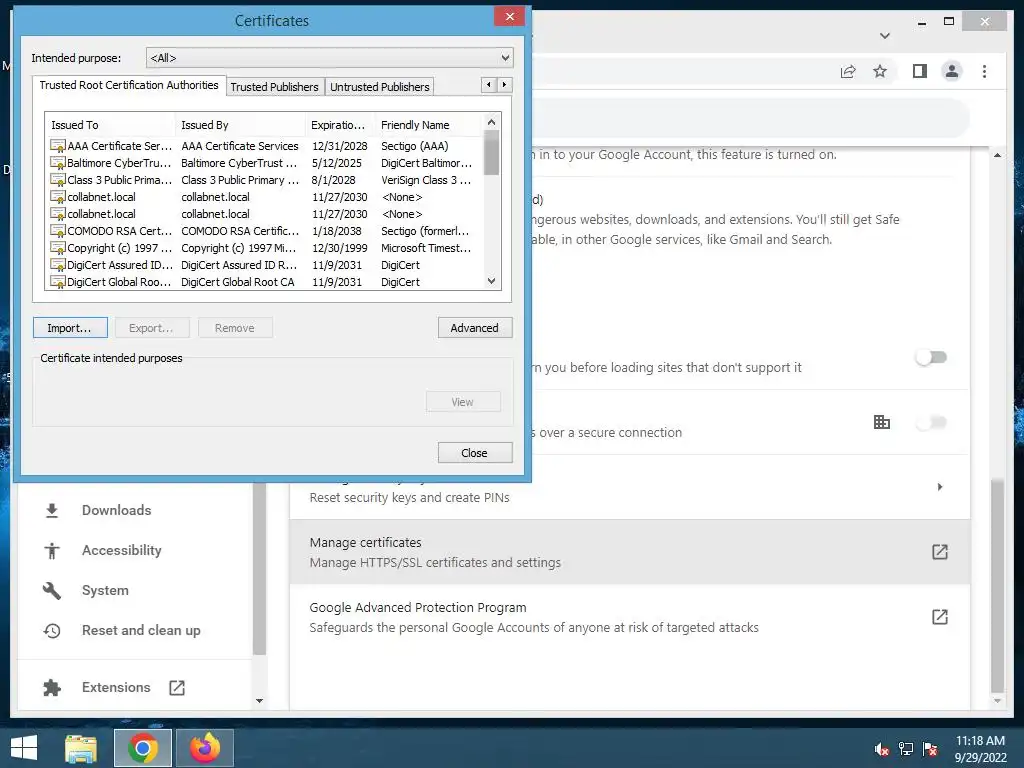The width and height of the screenshot is (1024, 768).
Task: Click Chrome settings page scrollbar thumb
Action: (997, 585)
